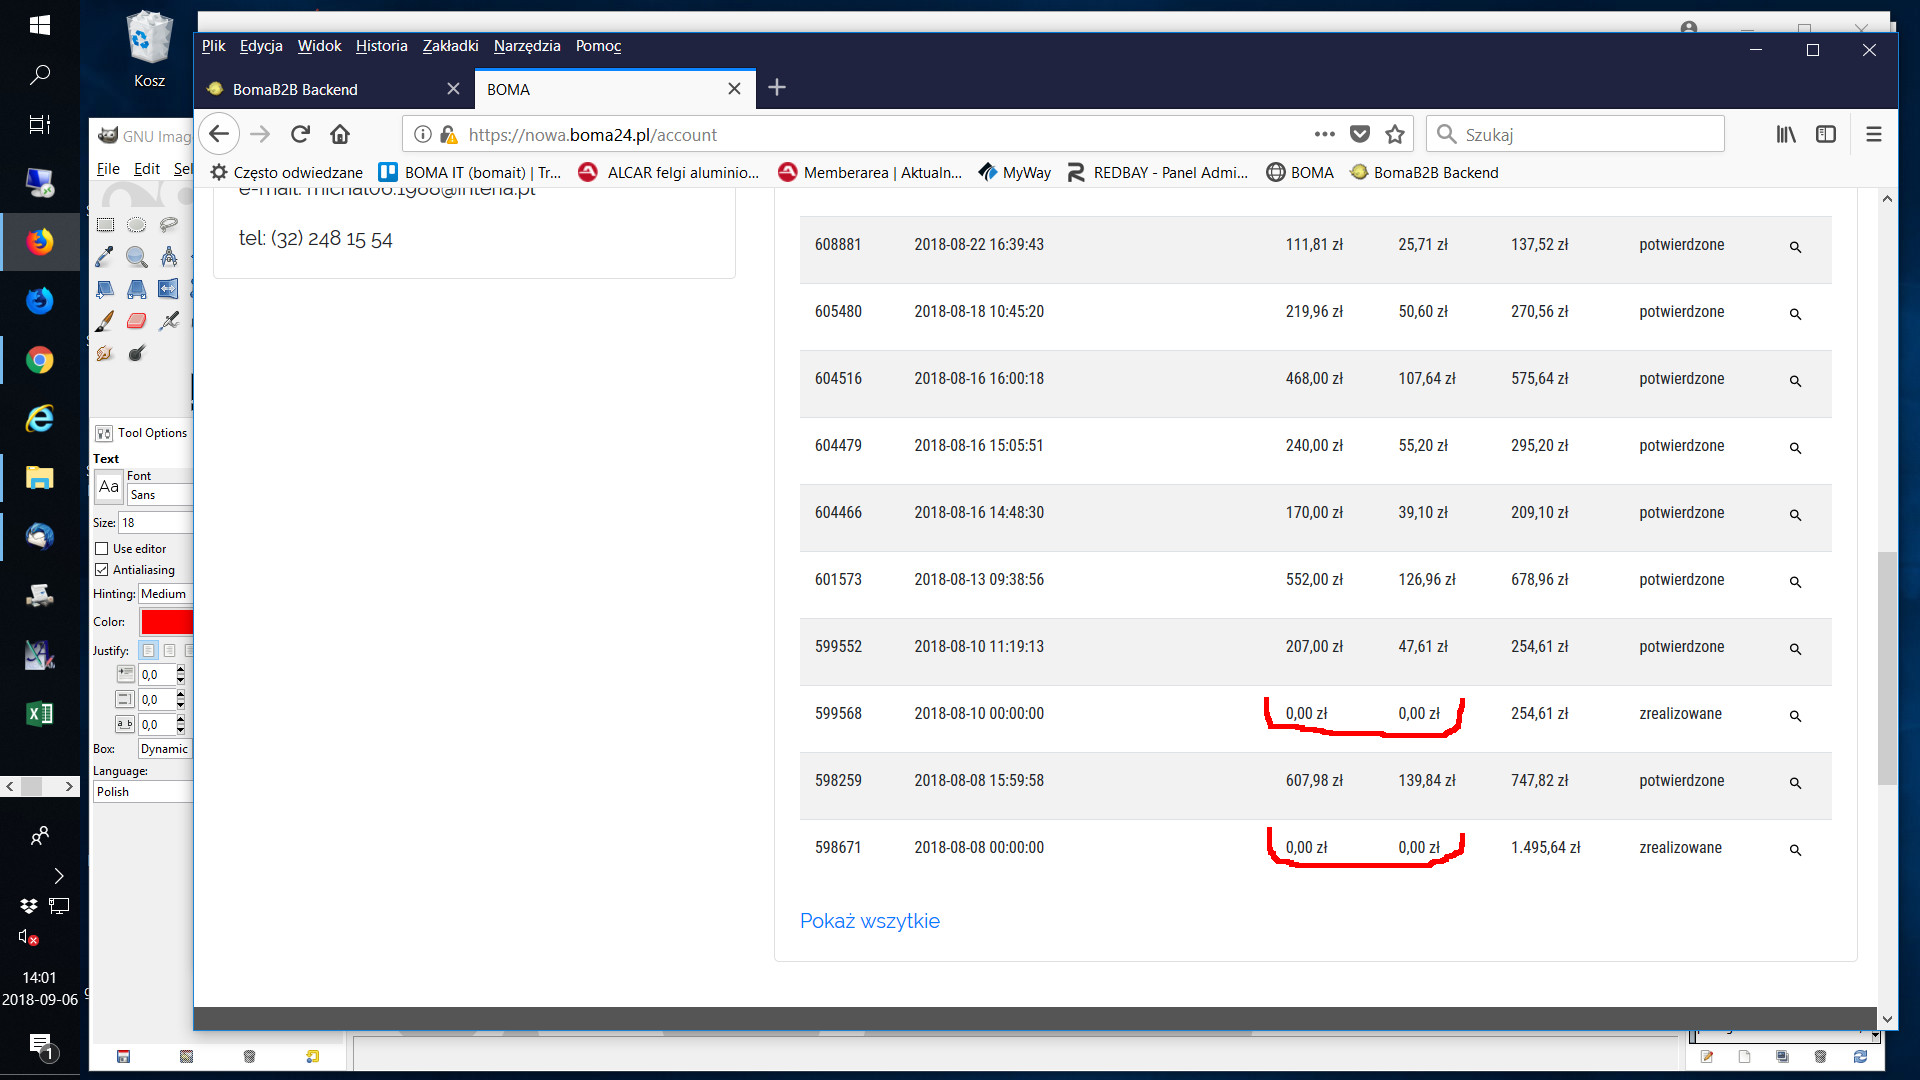1920x1080 pixels.
Task: Open the MyWay bookmark
Action: coord(1015,173)
